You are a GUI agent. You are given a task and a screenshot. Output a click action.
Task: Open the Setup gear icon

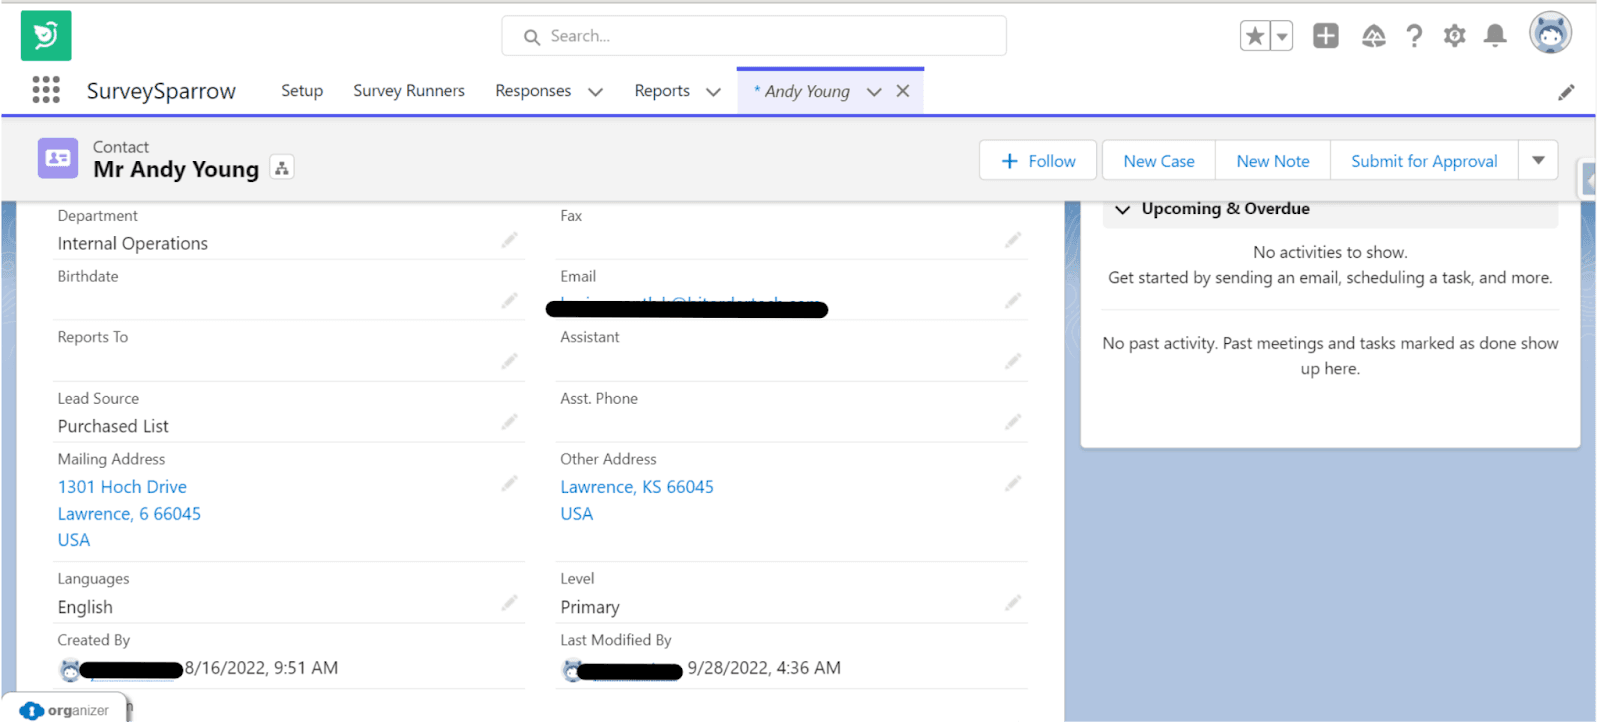point(1454,37)
